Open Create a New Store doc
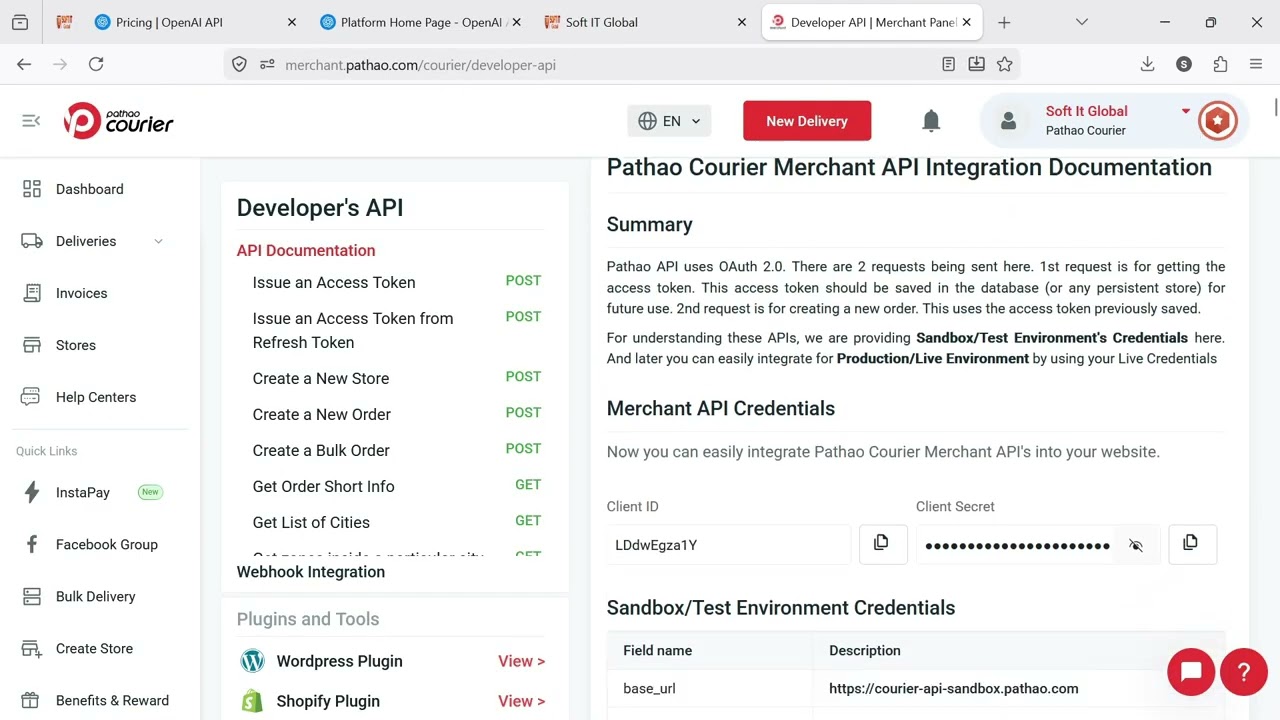Viewport: 1280px width, 720px height. click(x=321, y=378)
